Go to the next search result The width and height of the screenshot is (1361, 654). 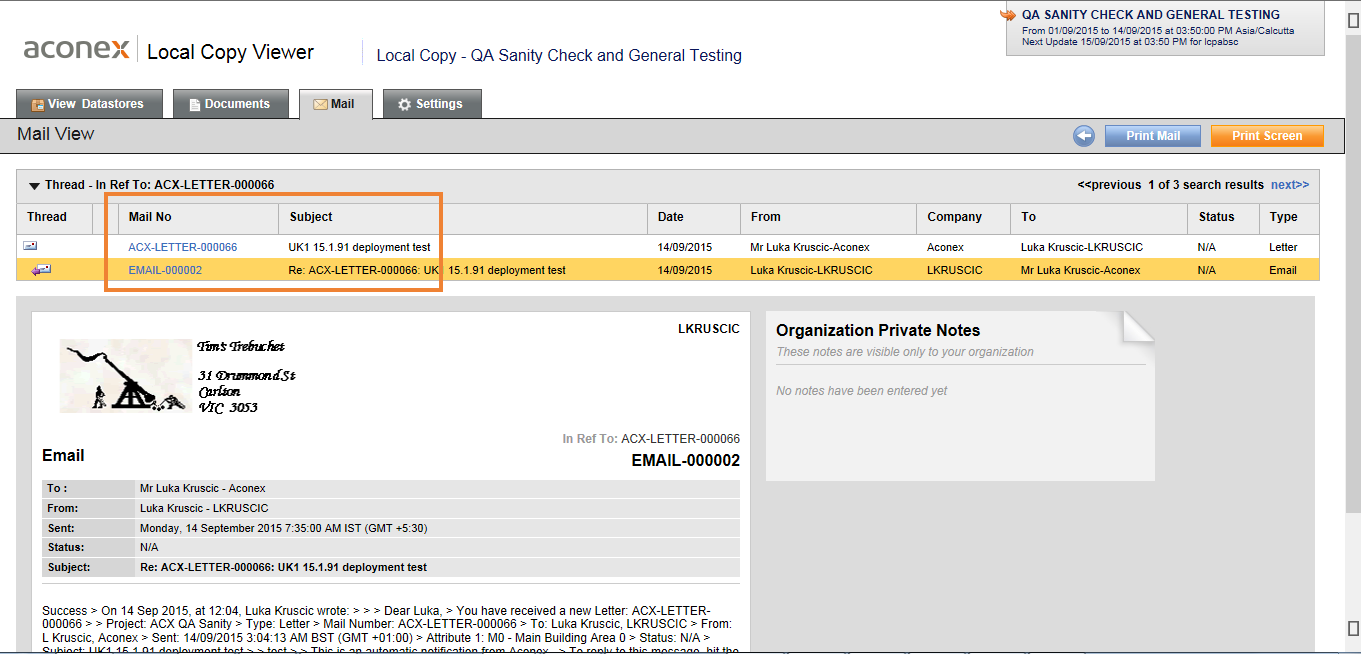click(1290, 185)
